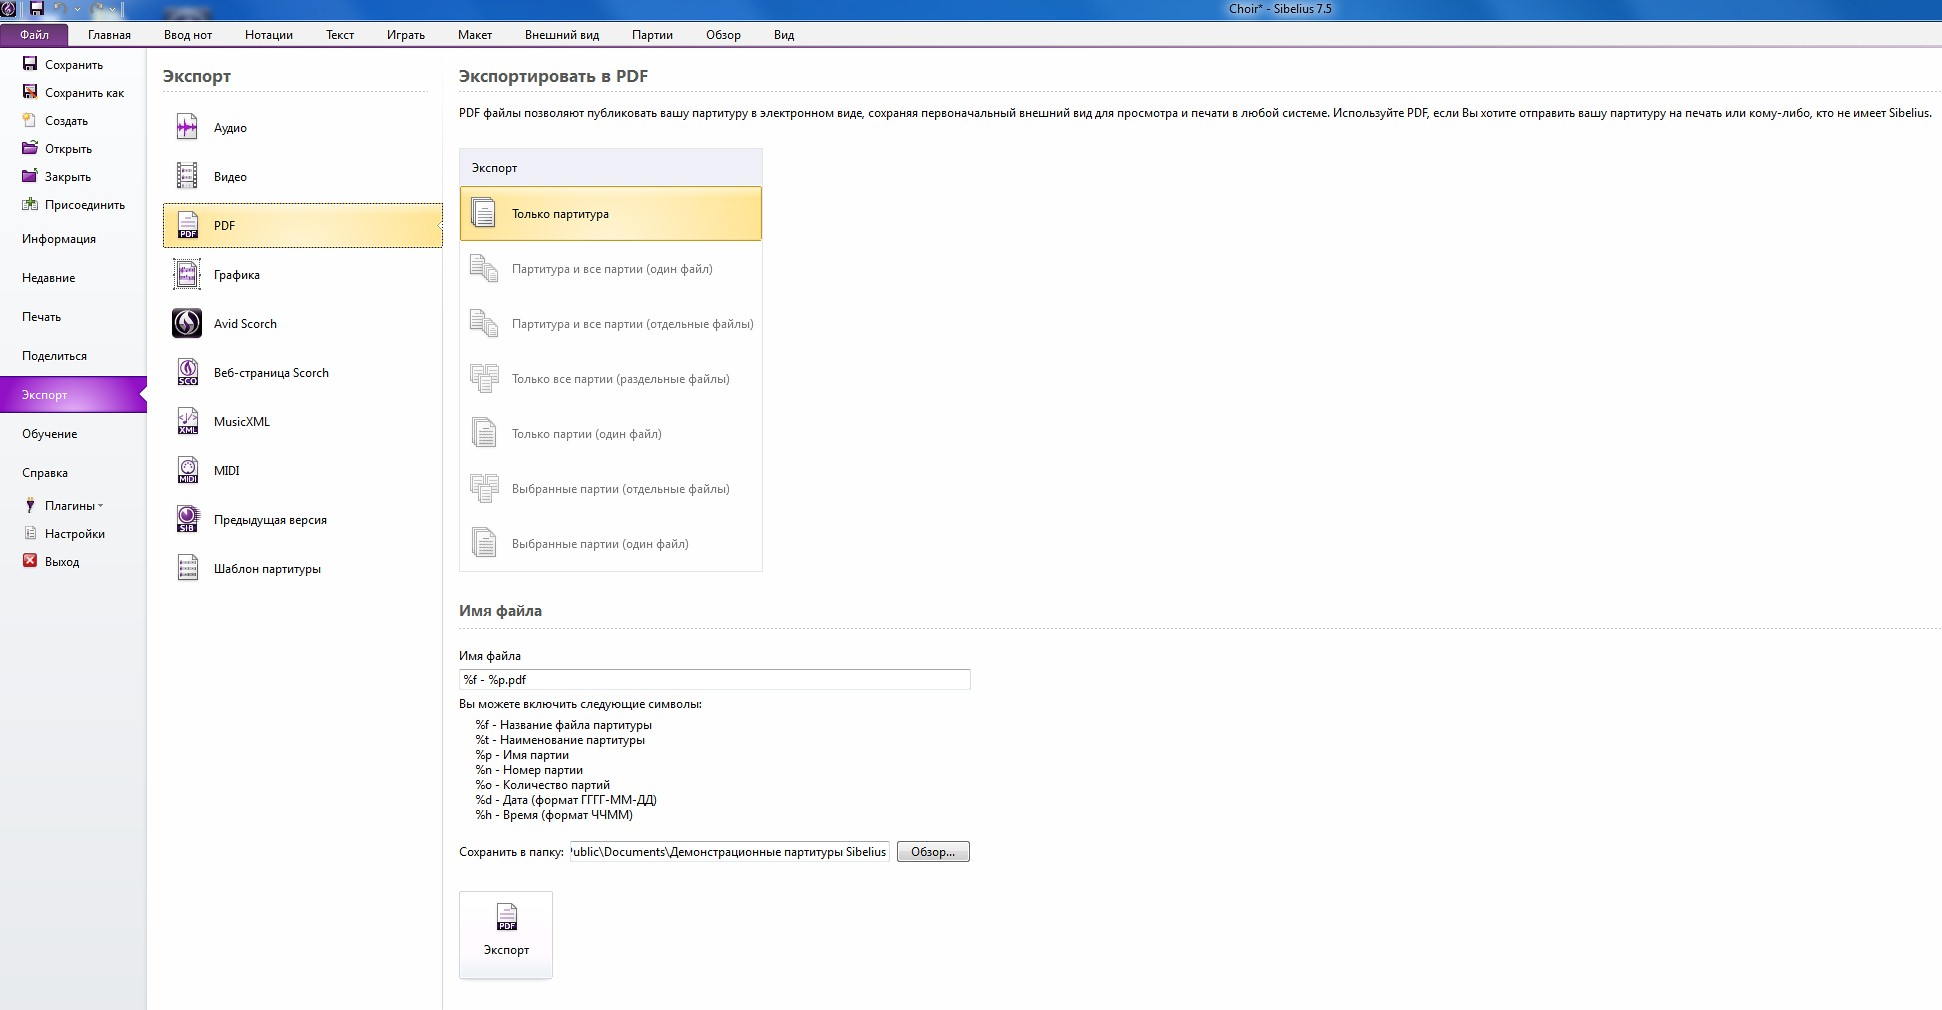Click the '%p - Имя партии' hint text

(x=522, y=755)
